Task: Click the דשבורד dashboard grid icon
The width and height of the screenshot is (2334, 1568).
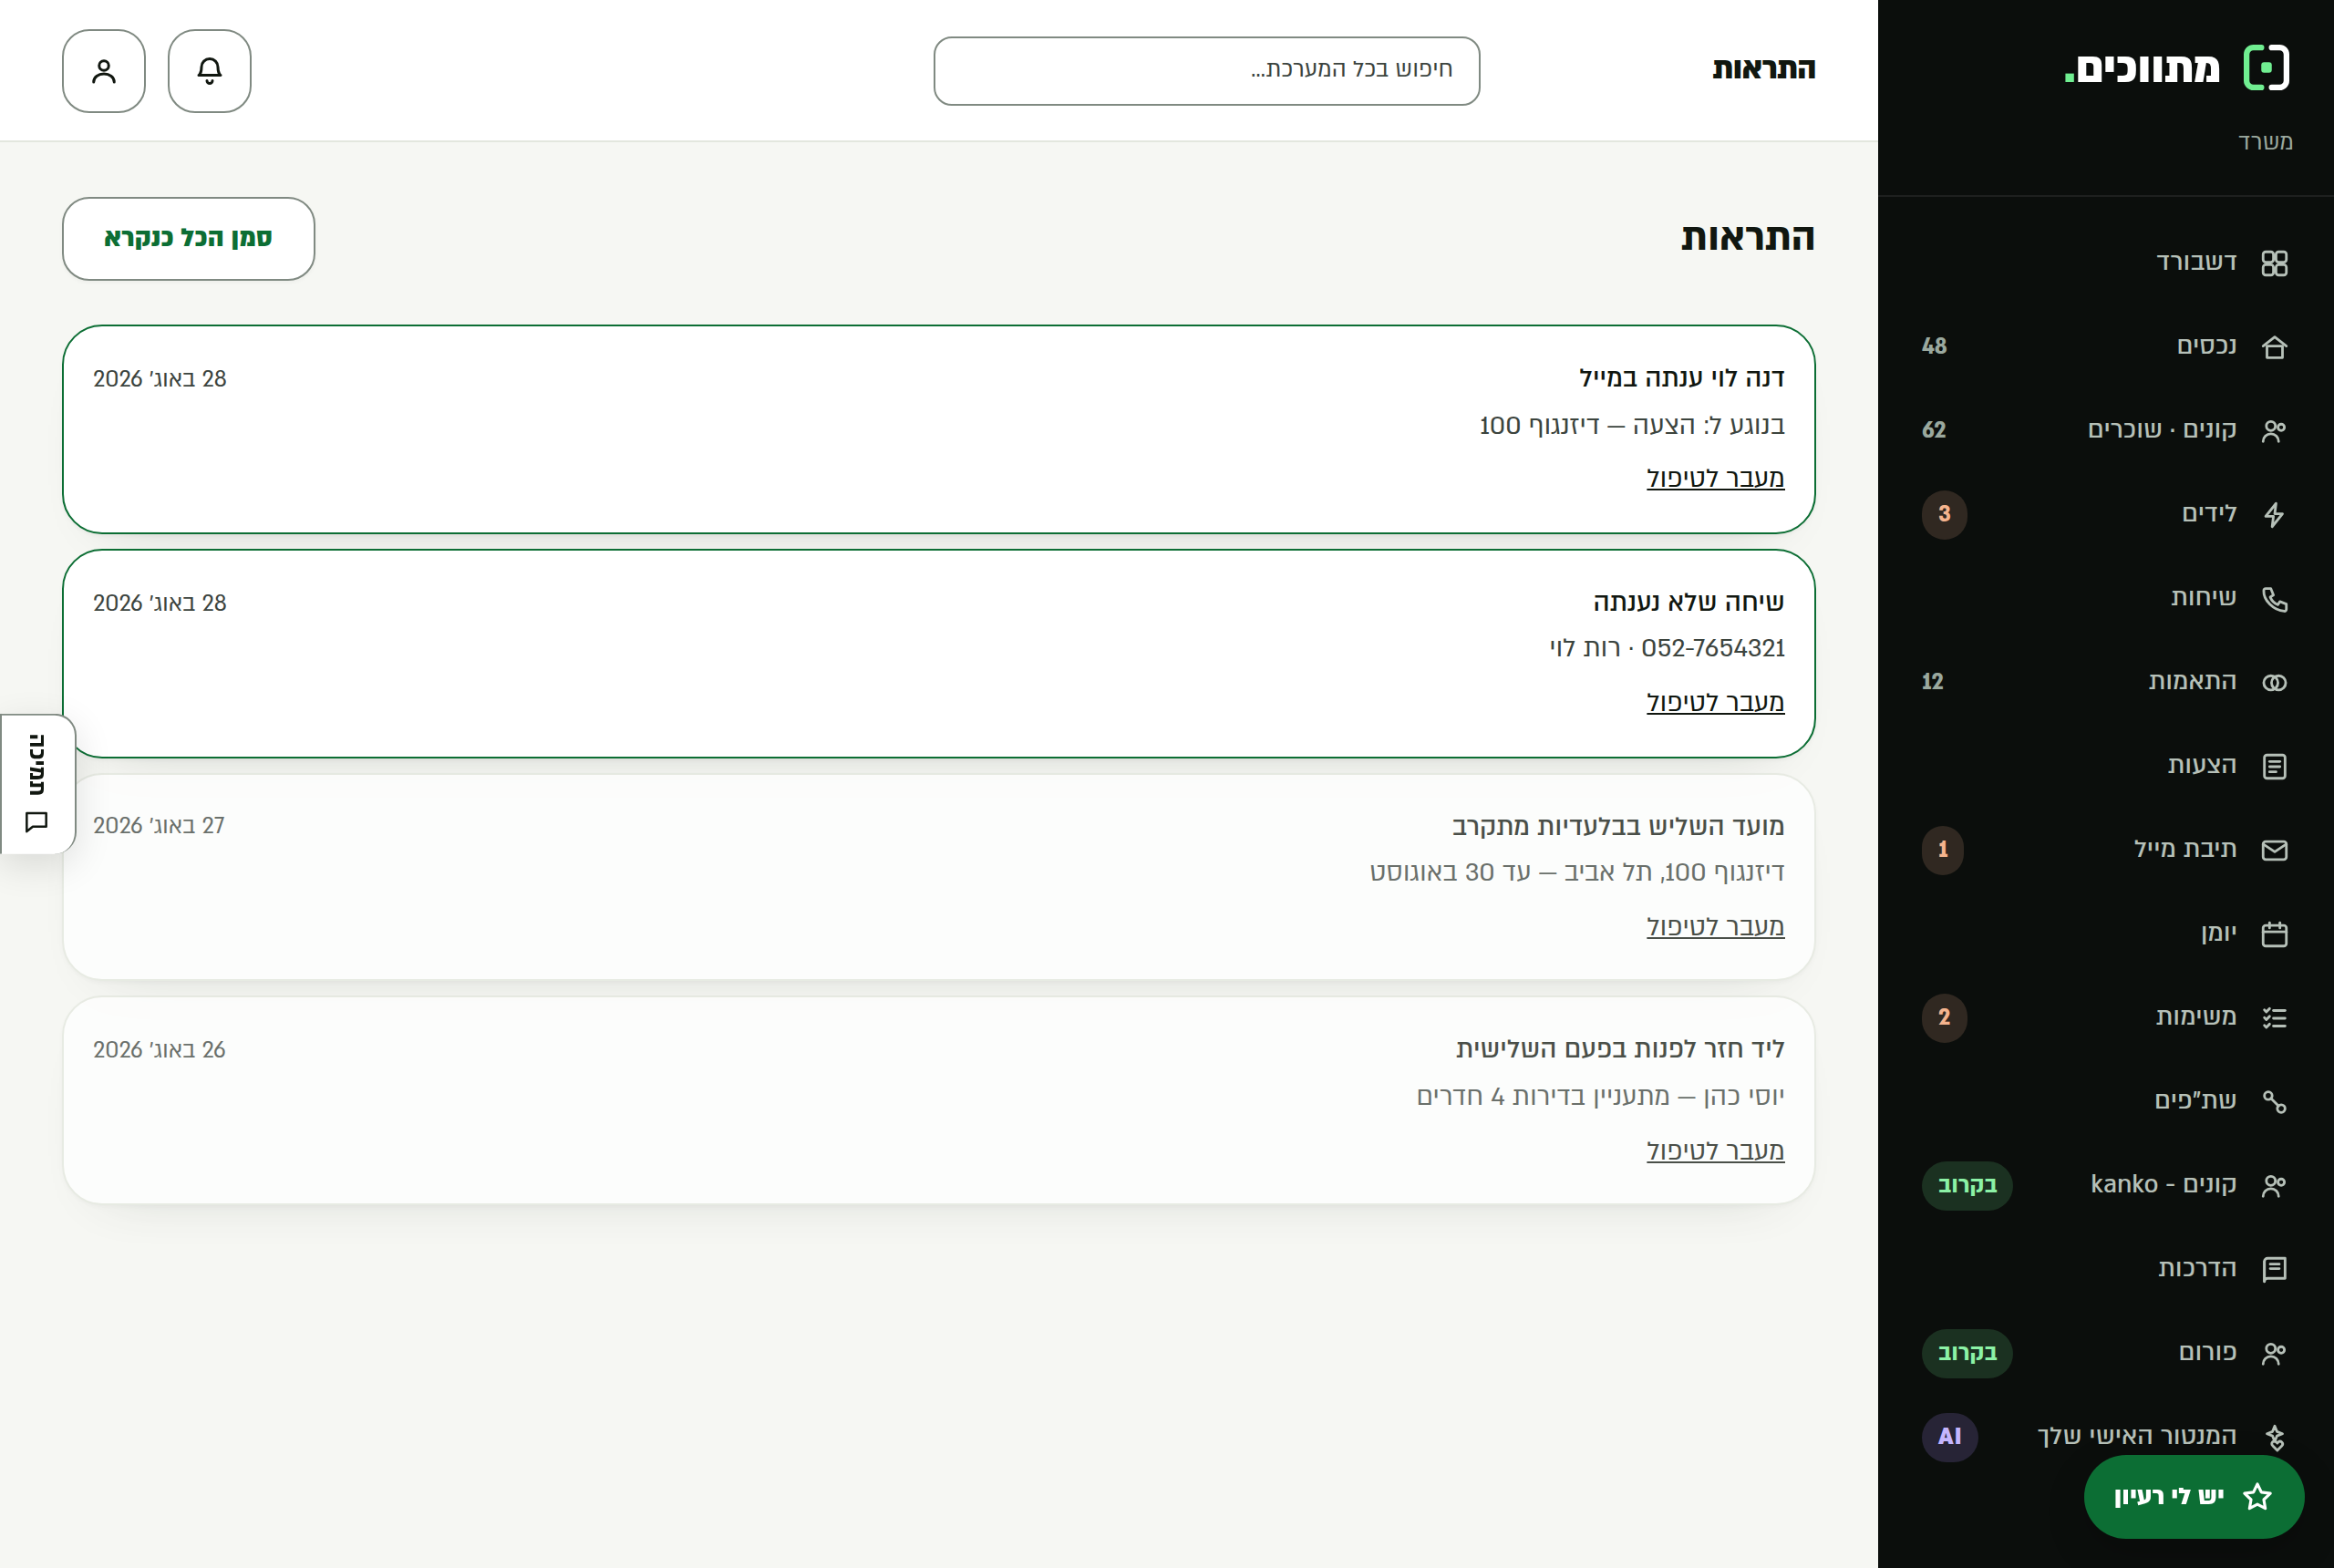Action: (x=2274, y=263)
